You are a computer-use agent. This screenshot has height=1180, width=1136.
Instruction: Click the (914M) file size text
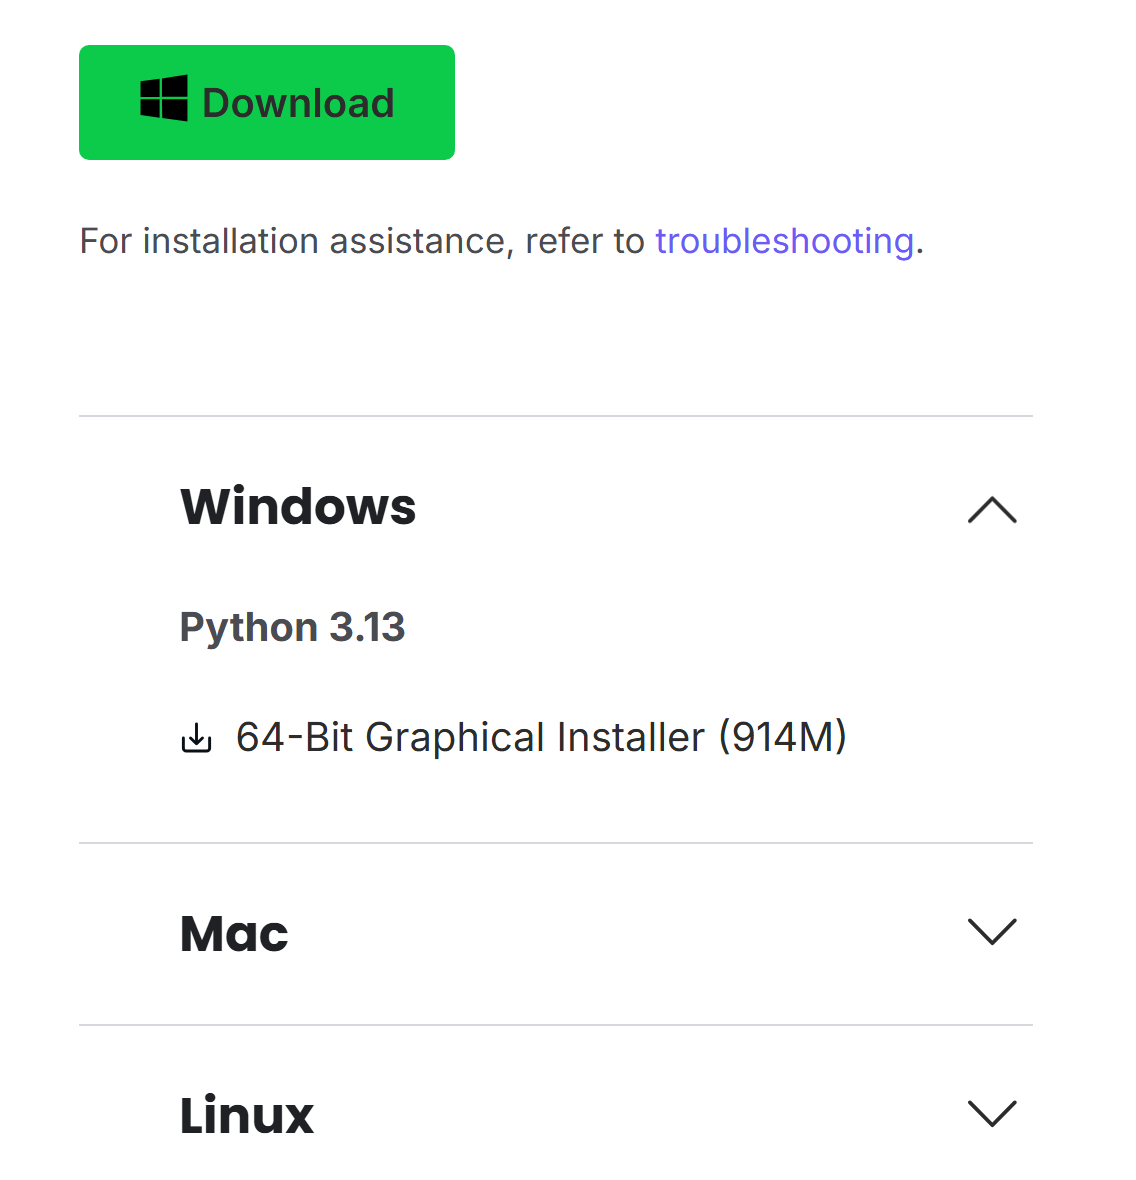click(782, 737)
